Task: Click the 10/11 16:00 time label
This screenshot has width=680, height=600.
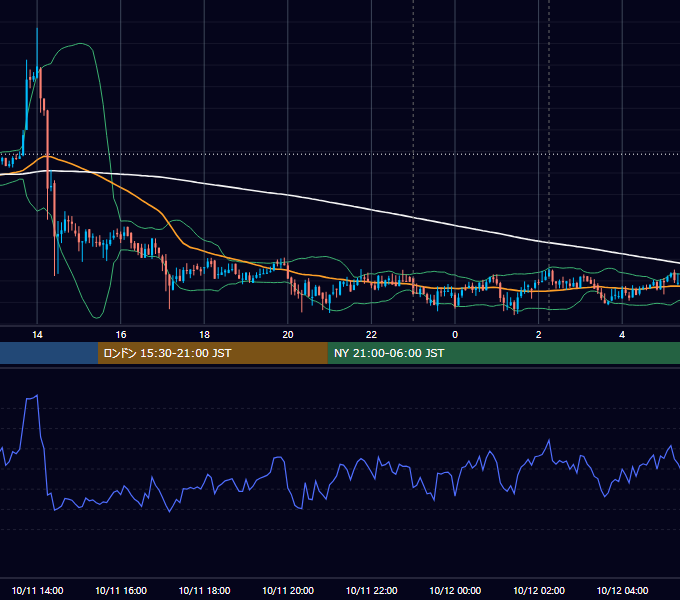Action: (x=121, y=590)
